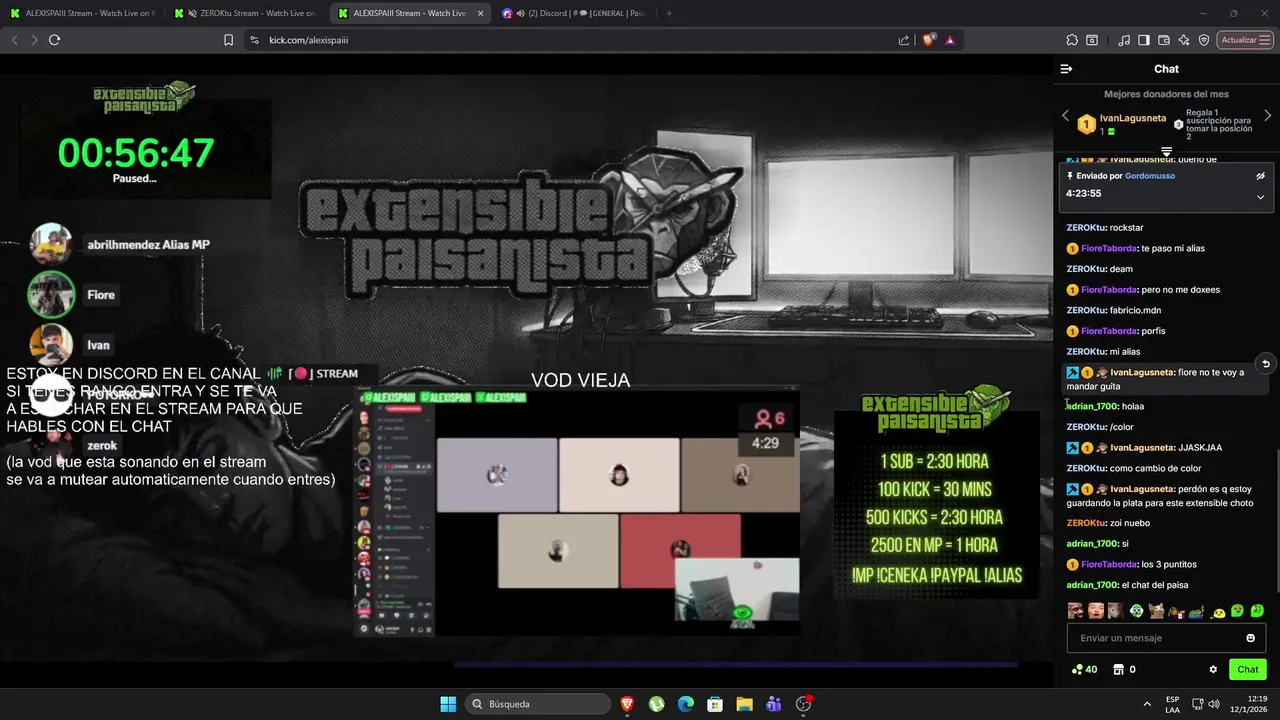The height and width of the screenshot is (720, 1280).
Task: Share this page via share icon
Action: click(x=904, y=40)
